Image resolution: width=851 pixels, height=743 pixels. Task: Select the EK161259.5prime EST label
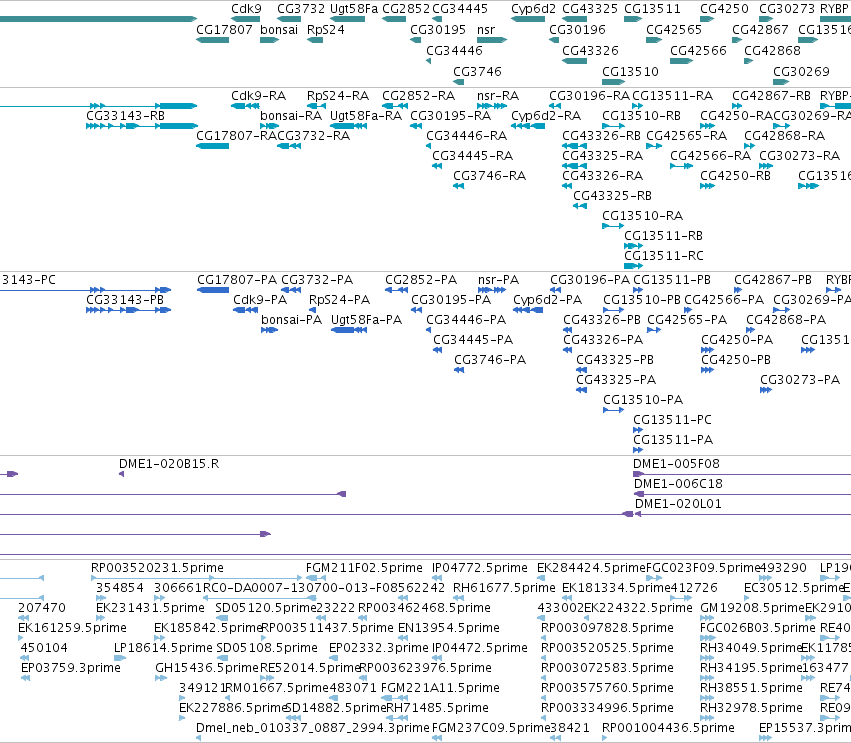click(x=72, y=628)
